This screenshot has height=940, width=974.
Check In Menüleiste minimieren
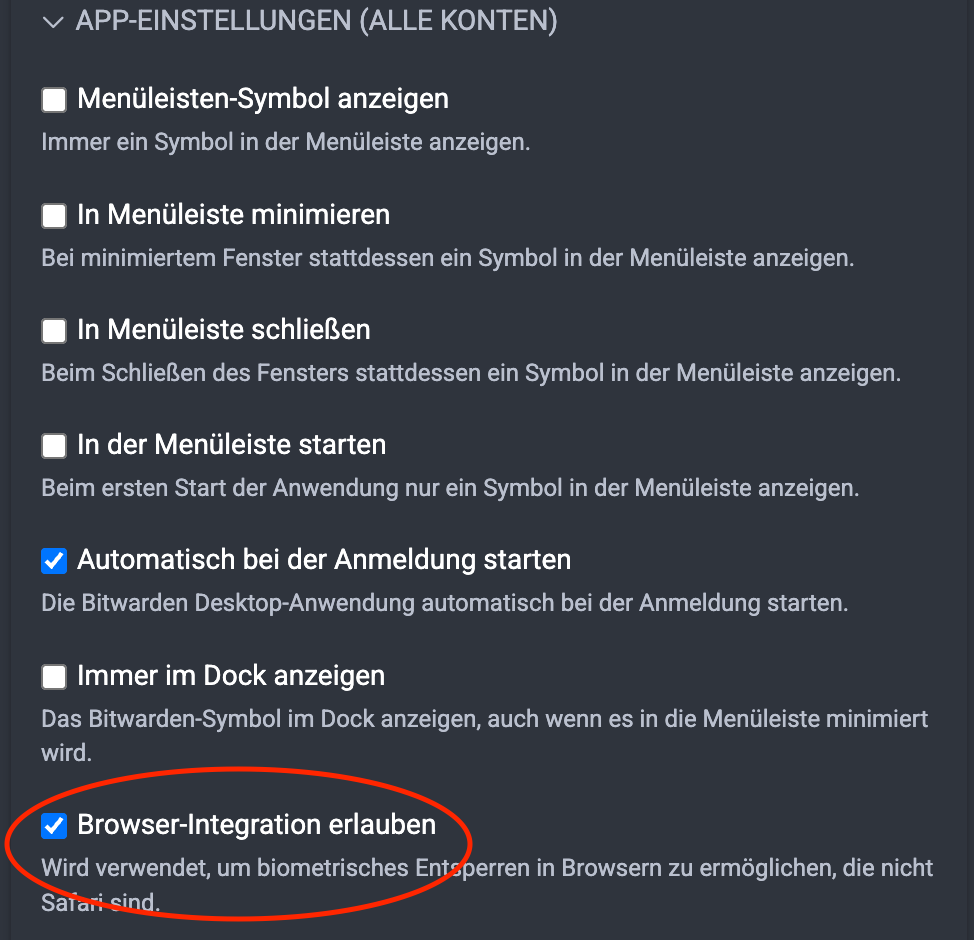tap(53, 215)
